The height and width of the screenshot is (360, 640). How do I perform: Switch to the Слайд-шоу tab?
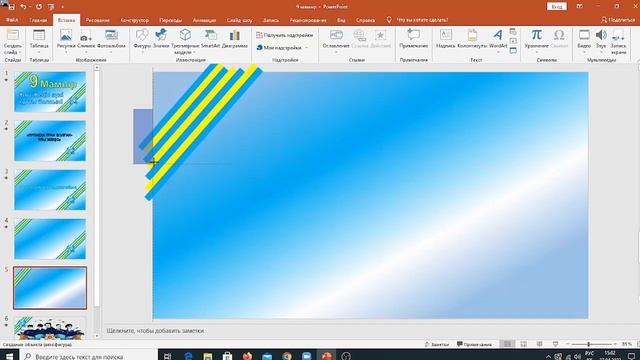(239, 20)
